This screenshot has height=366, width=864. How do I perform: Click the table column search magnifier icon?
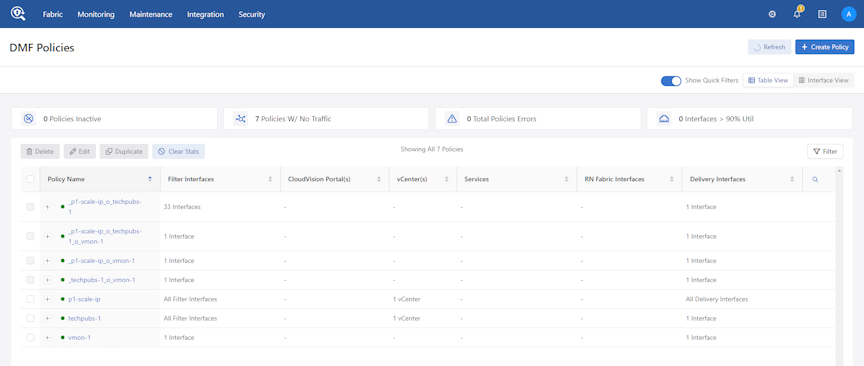(815, 179)
